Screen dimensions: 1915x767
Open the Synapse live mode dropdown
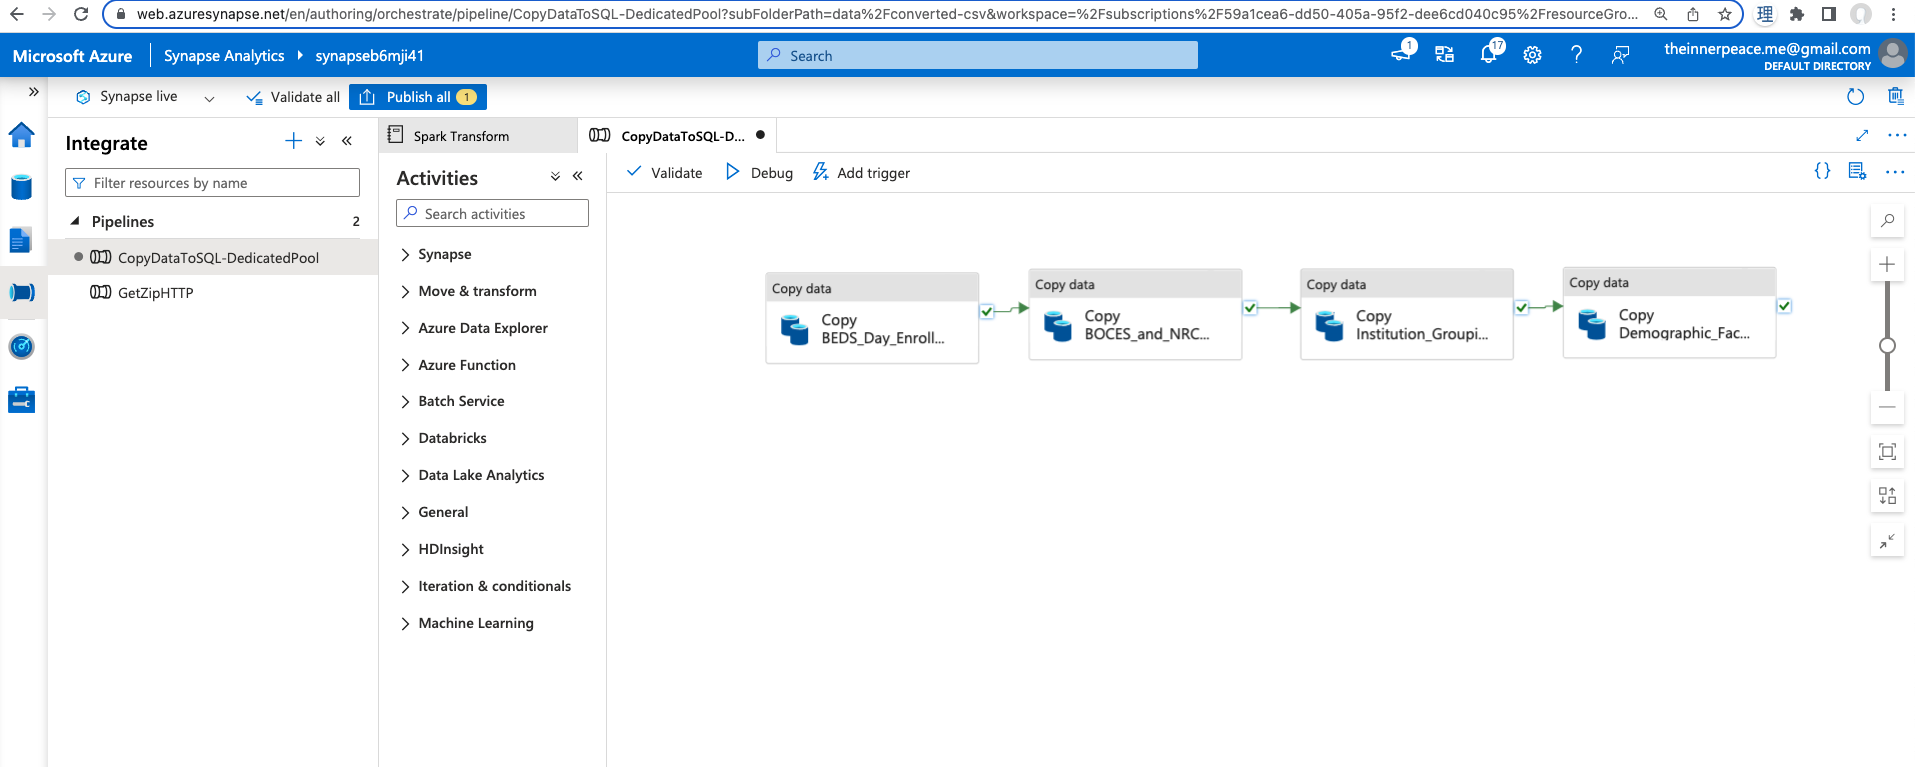[209, 98]
